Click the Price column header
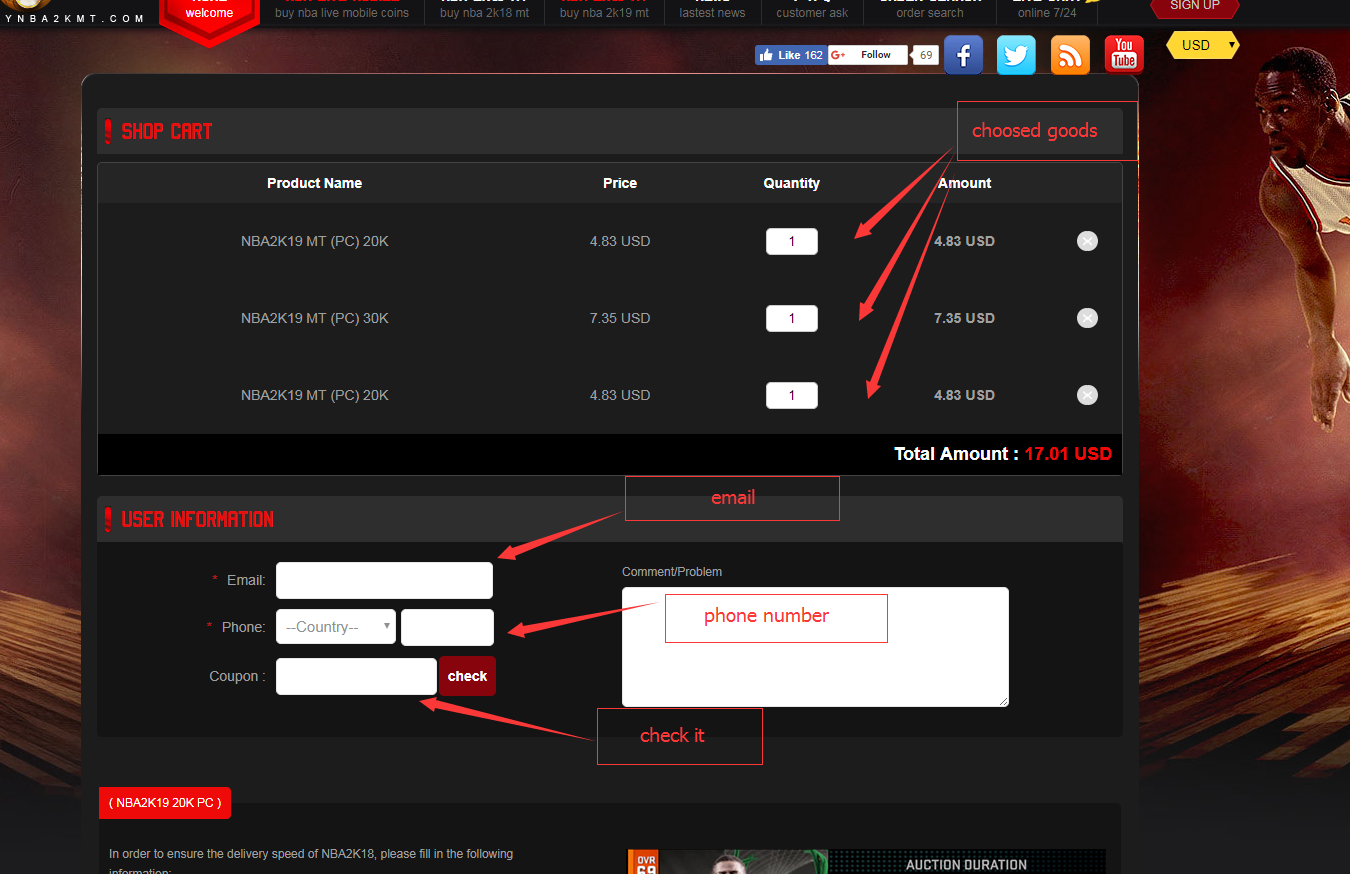 point(620,183)
